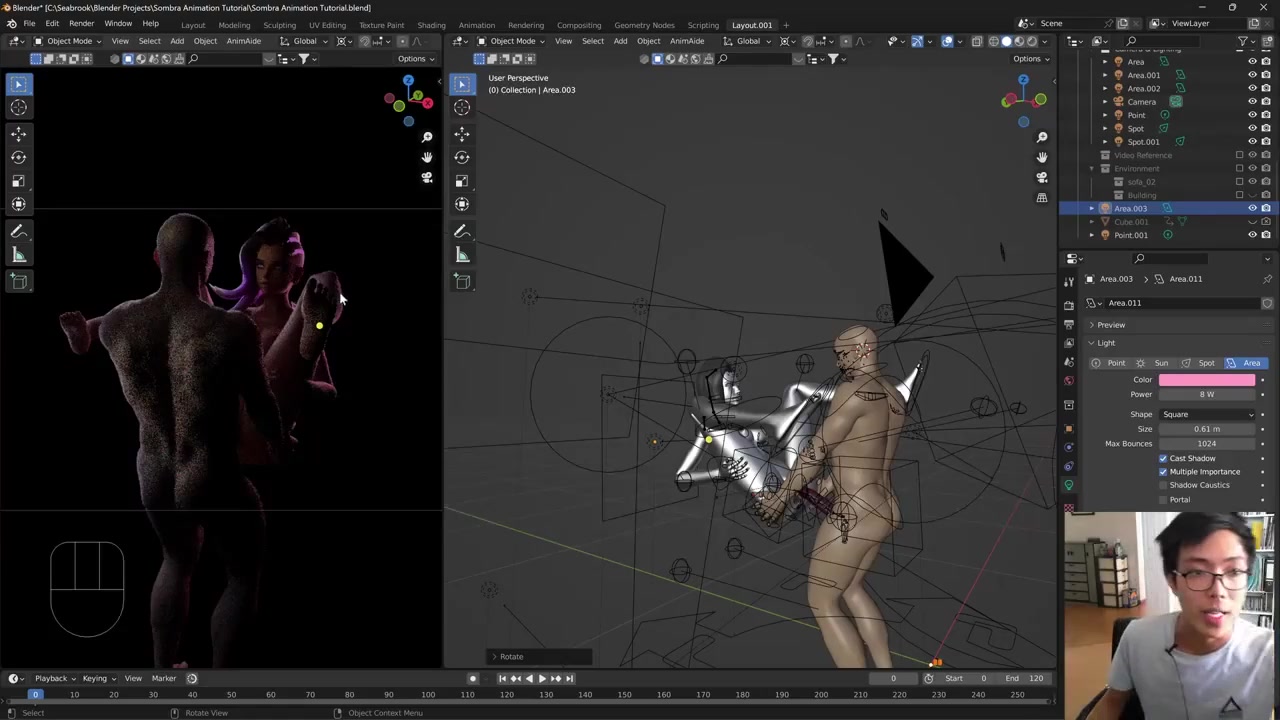Image resolution: width=1280 pixels, height=720 pixels.
Task: Toggle the Cast Shadow checkbox
Action: pos(1163,458)
